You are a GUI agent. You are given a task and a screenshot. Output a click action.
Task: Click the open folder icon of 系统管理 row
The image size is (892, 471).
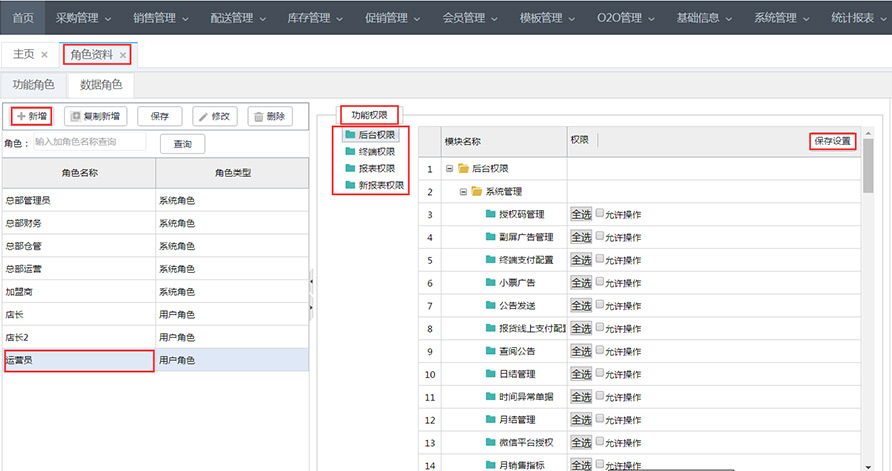pos(477,191)
